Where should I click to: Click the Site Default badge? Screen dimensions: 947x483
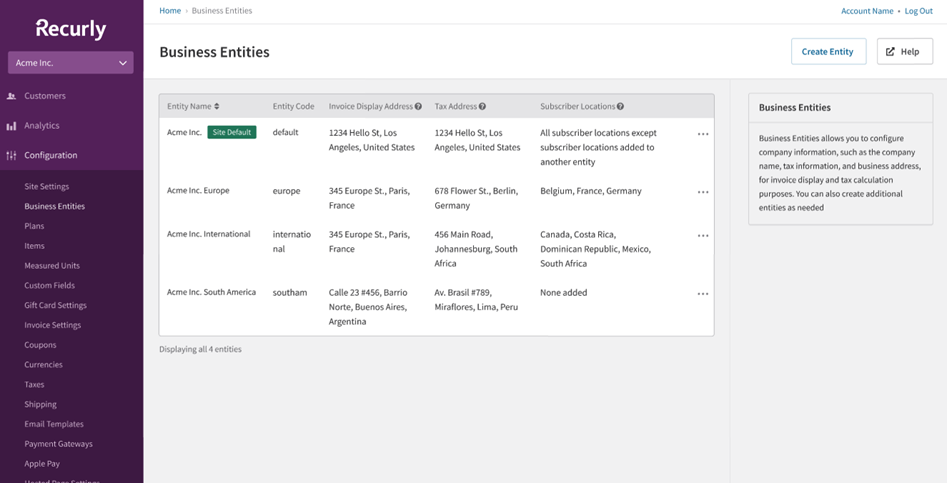[x=232, y=132]
